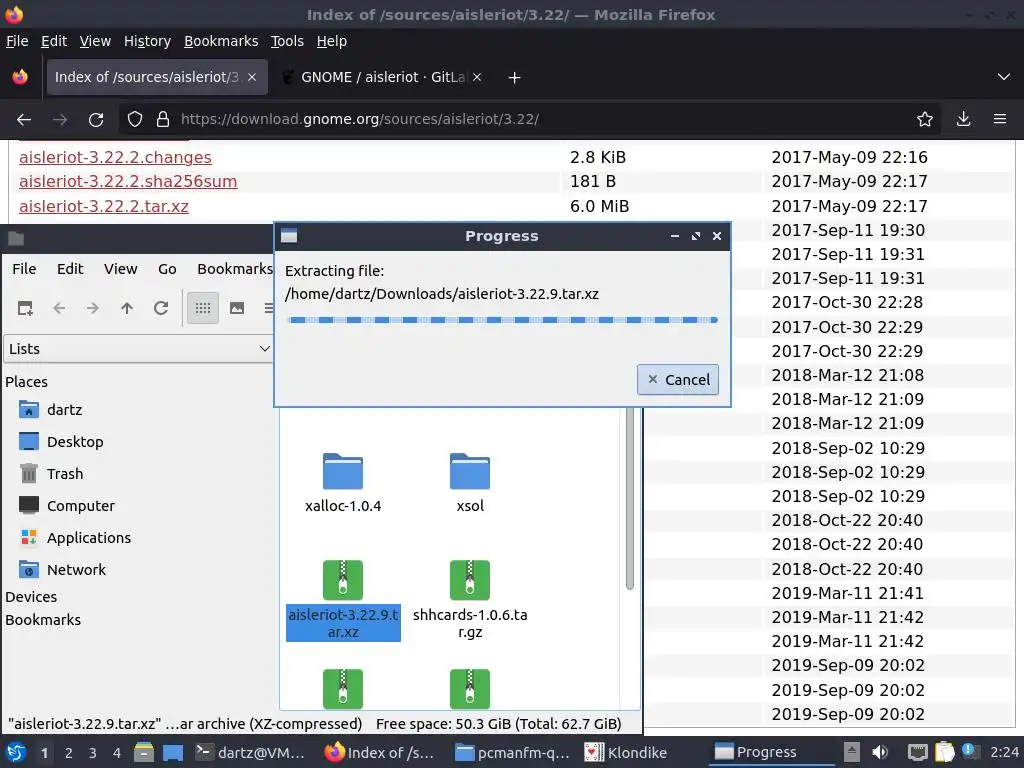Open the file manager View menu
1024x768 pixels.
pyautogui.click(x=121, y=269)
